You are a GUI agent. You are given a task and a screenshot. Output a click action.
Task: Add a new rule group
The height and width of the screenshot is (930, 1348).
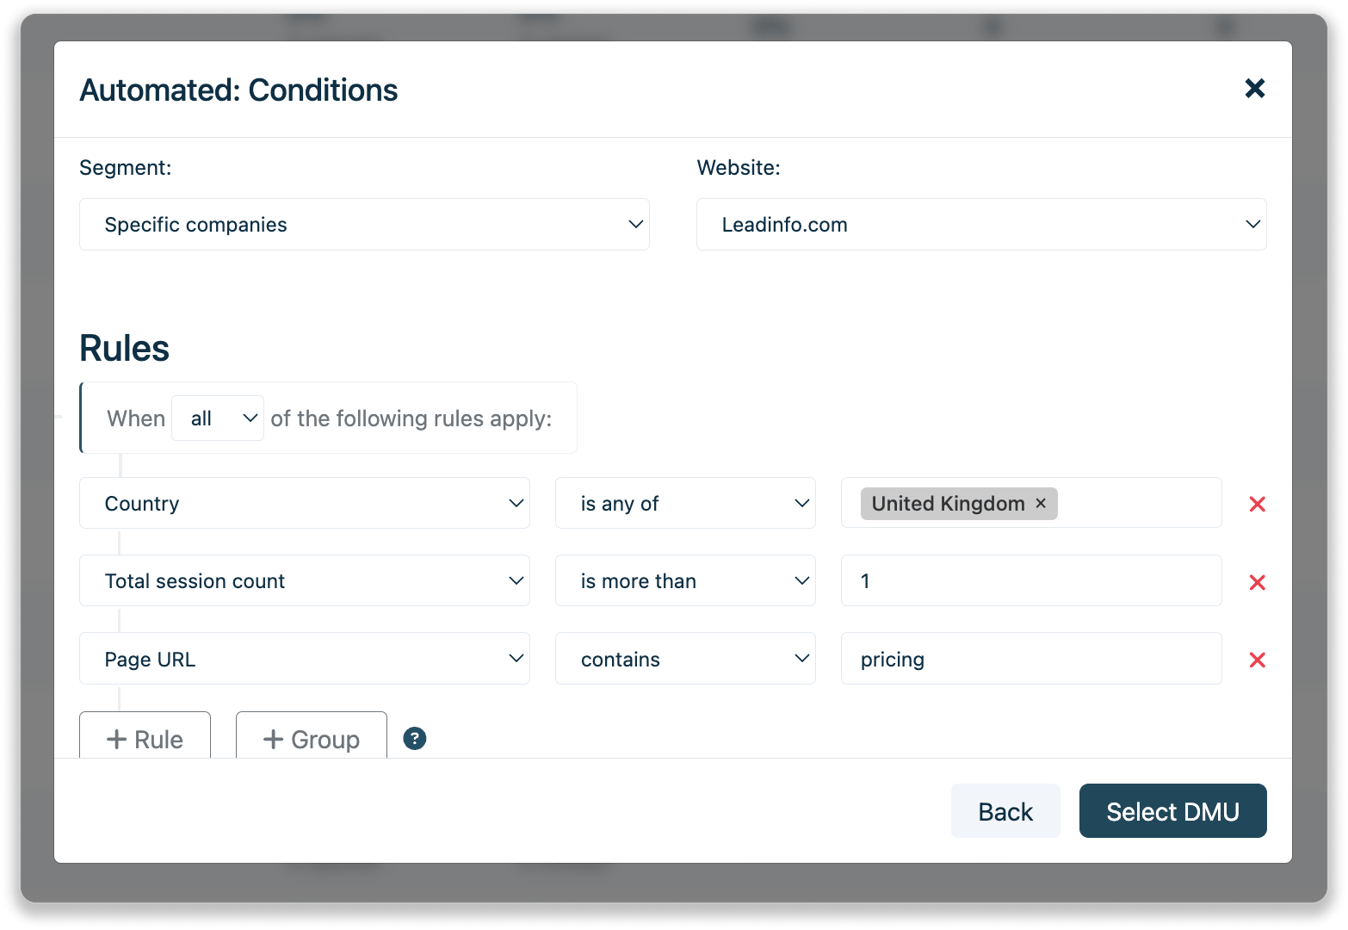[x=311, y=737]
